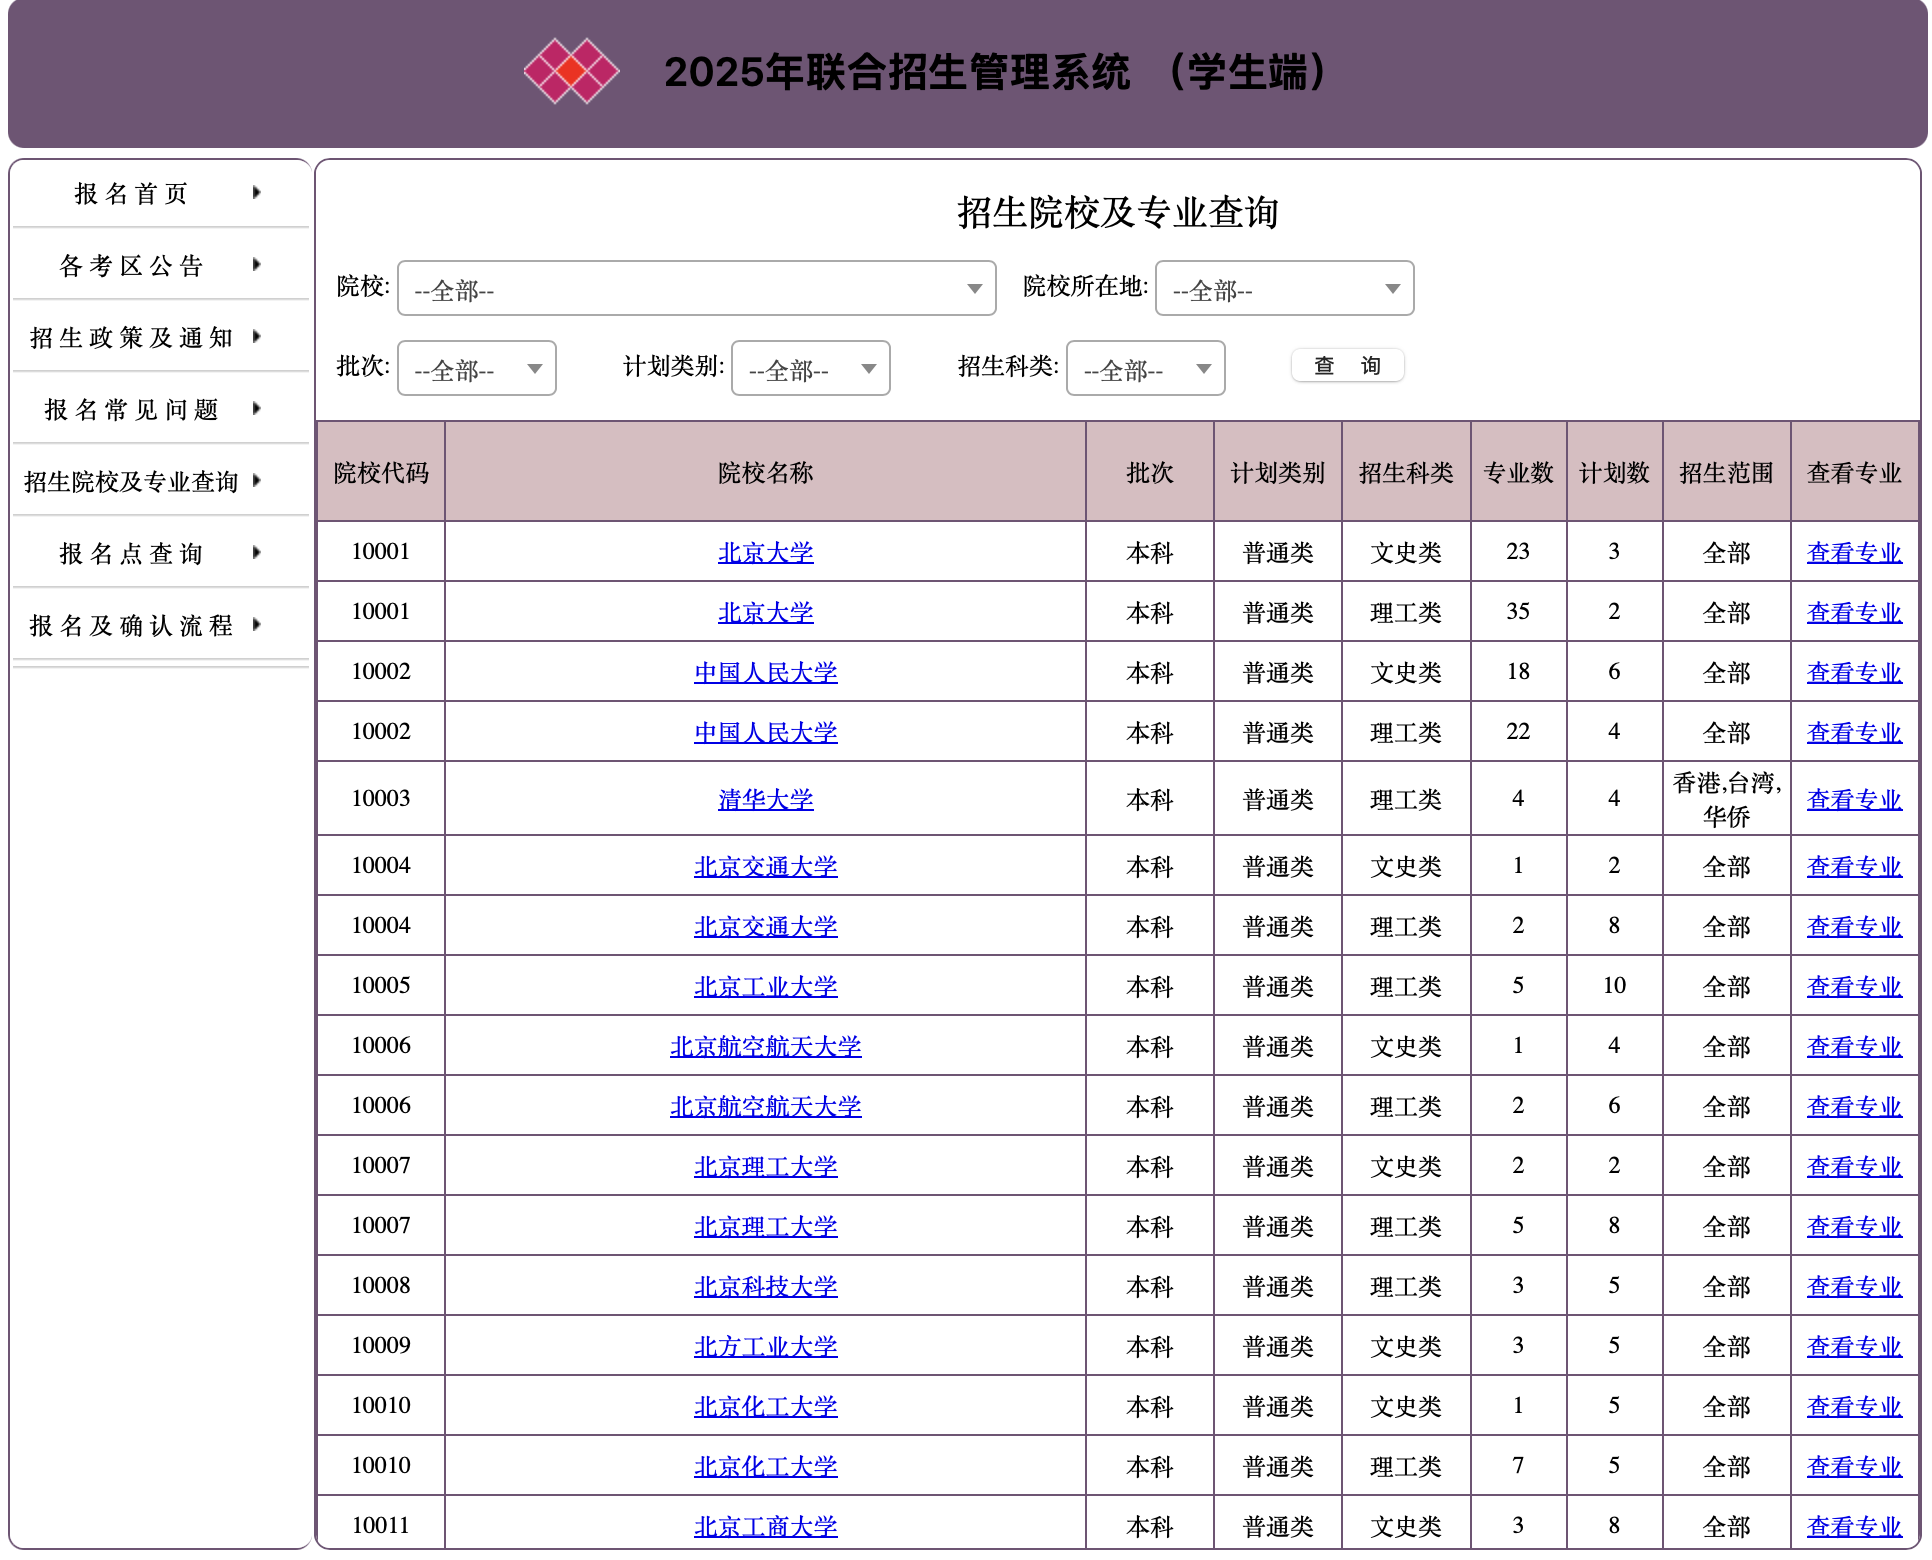Open 北京化工大学 link in 文史类 row

[x=766, y=1406]
